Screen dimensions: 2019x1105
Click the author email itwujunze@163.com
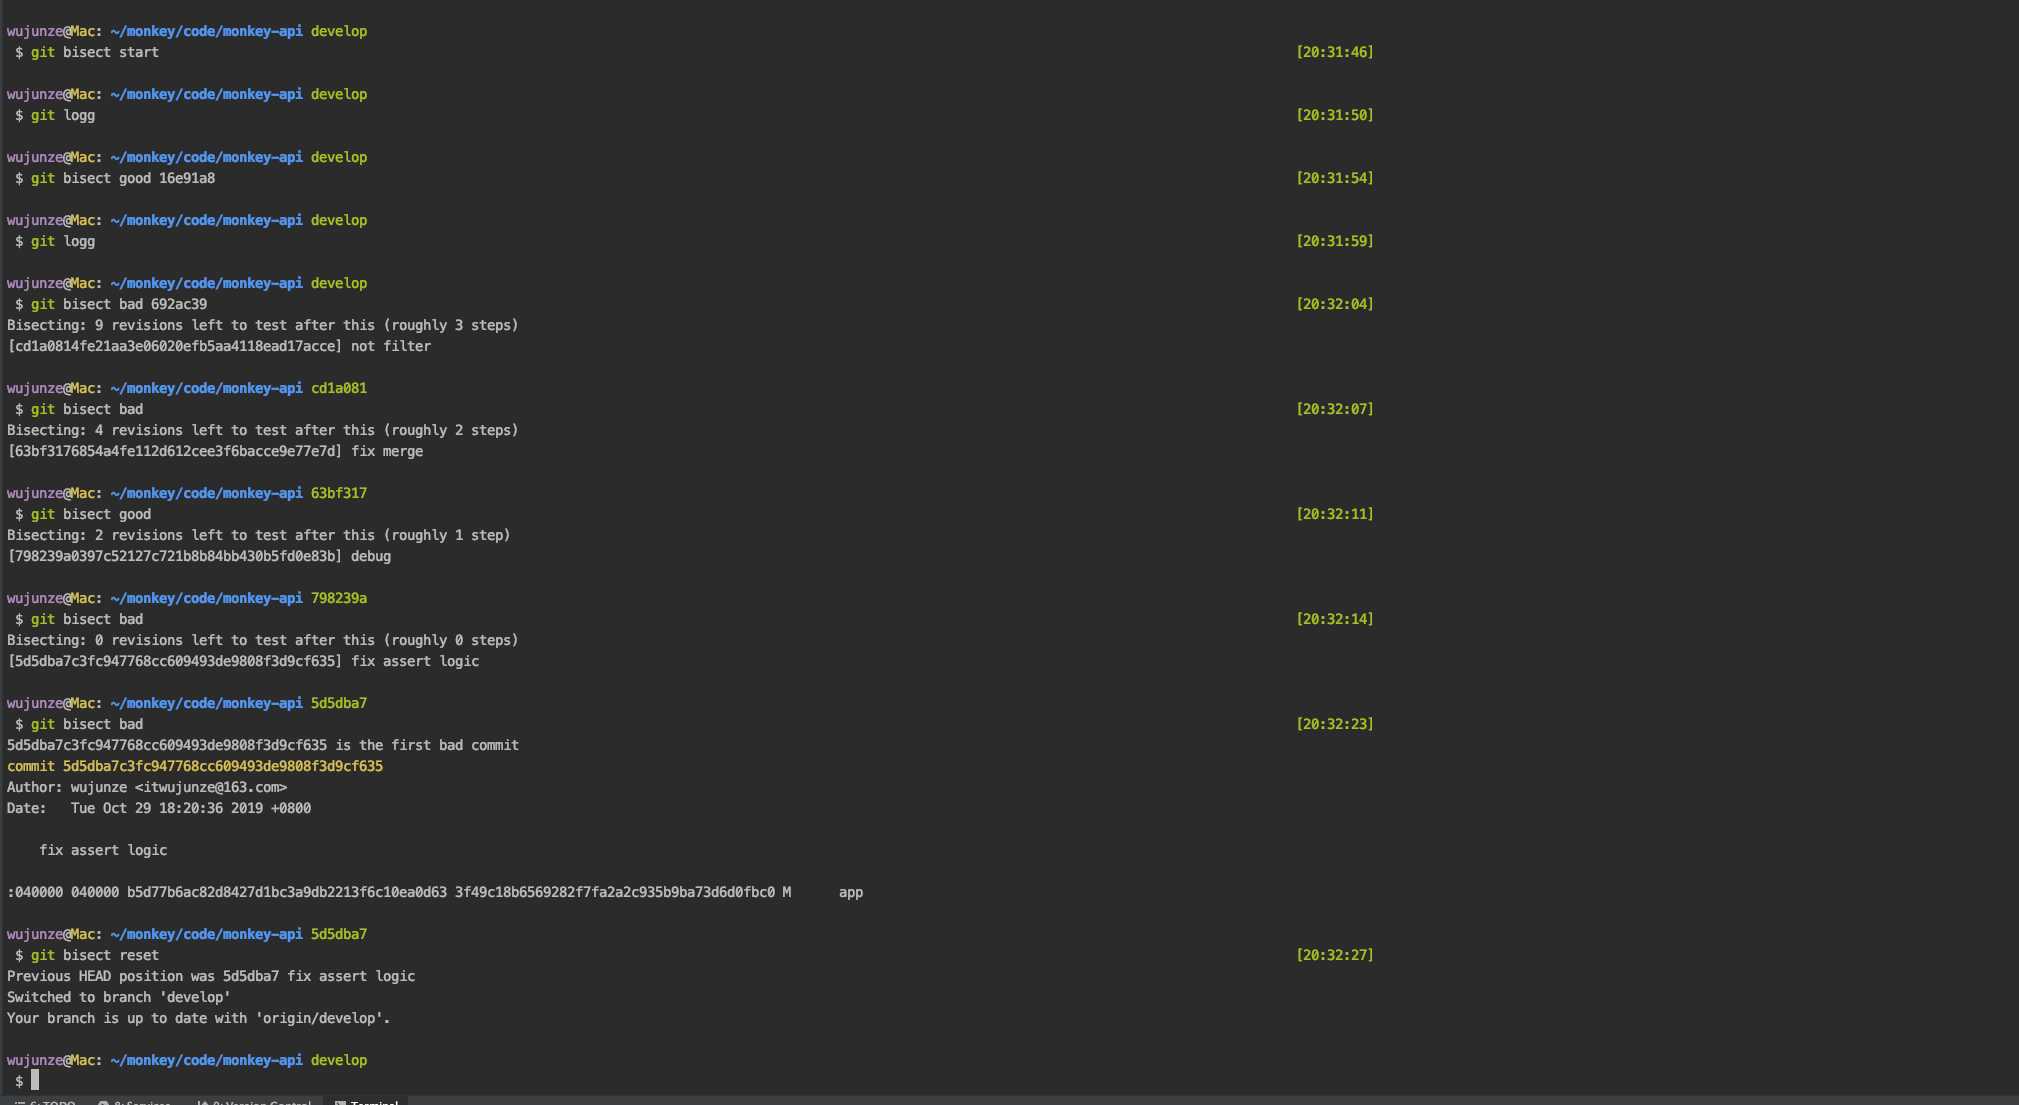point(211,787)
